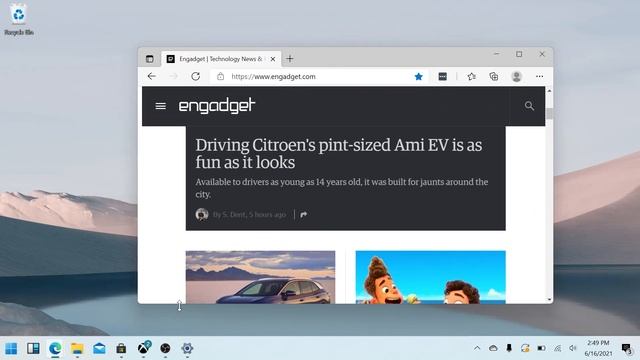Click the battery tray icon

pyautogui.click(x=541, y=348)
